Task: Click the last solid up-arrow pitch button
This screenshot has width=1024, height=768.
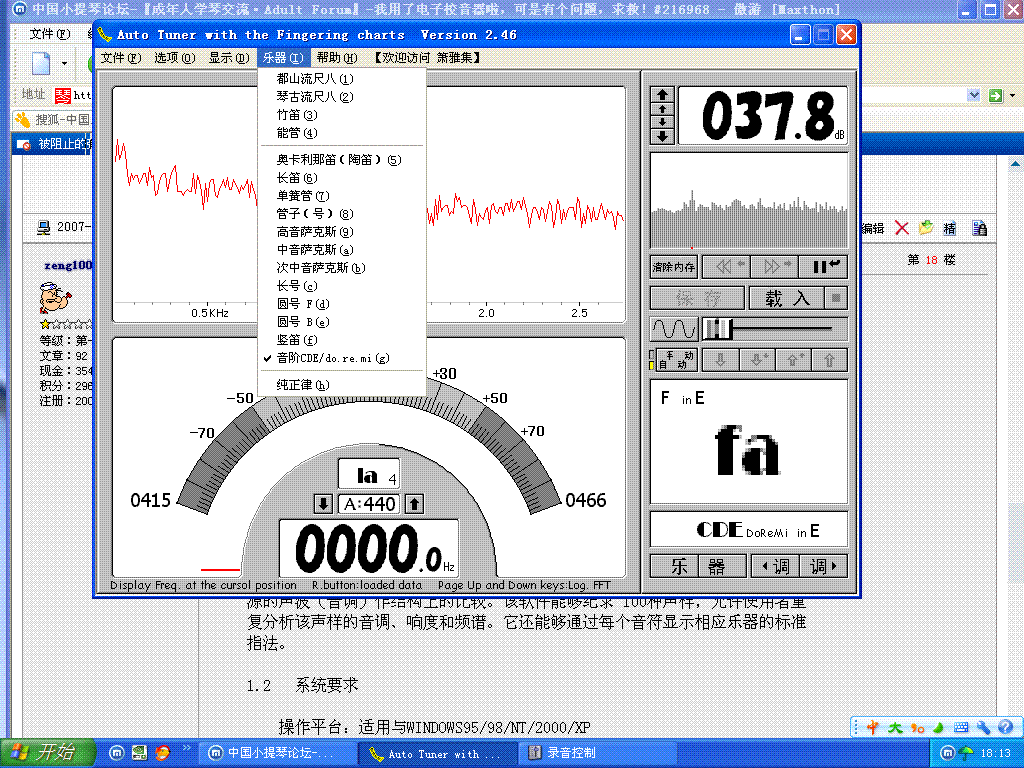Action: click(830, 360)
